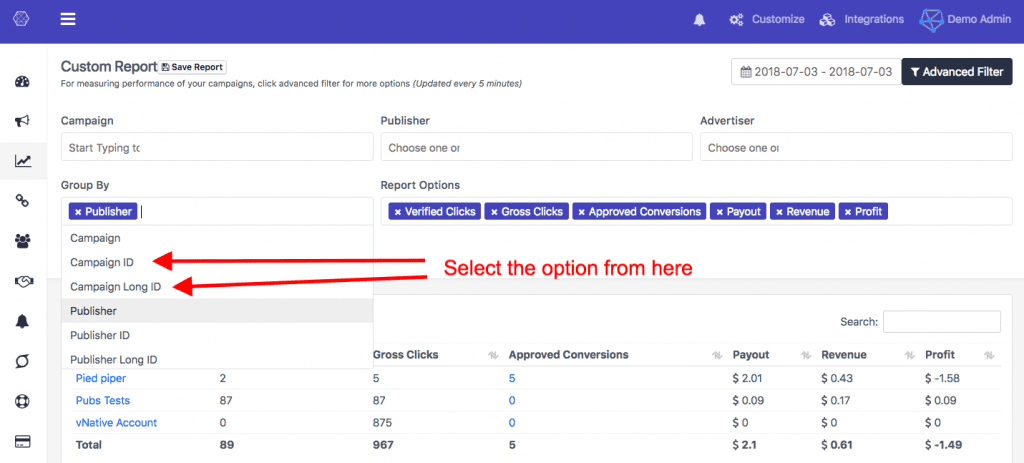Click the Advanced Filter button

[956, 72]
